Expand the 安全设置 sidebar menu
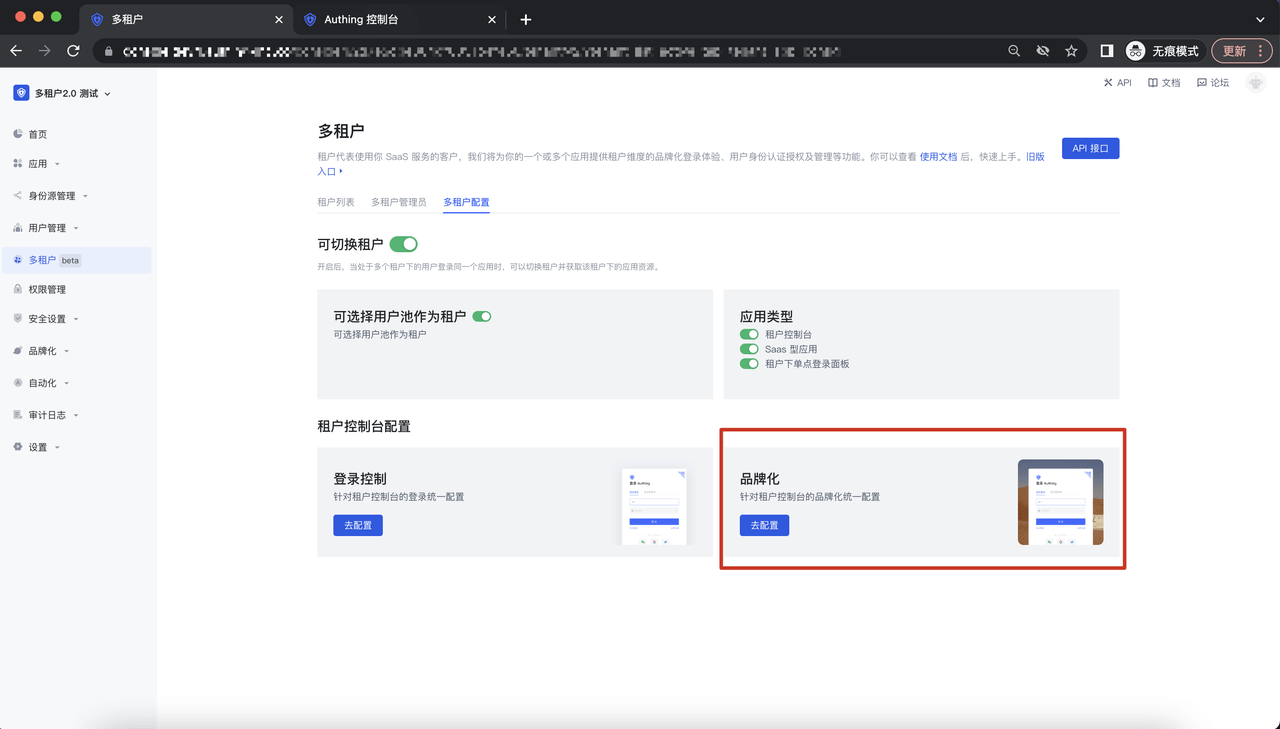The height and width of the screenshot is (729, 1280). tap(47, 319)
